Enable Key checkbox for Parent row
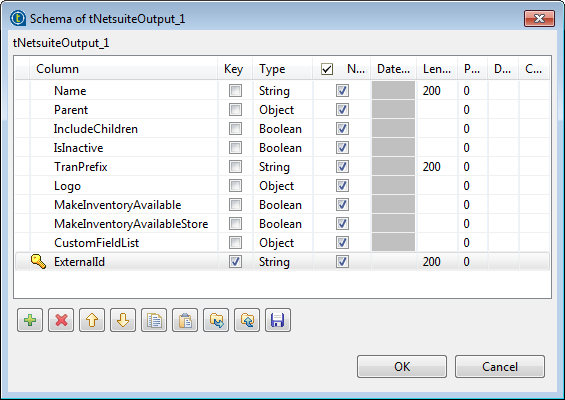Image resolution: width=565 pixels, height=400 pixels. click(235, 110)
